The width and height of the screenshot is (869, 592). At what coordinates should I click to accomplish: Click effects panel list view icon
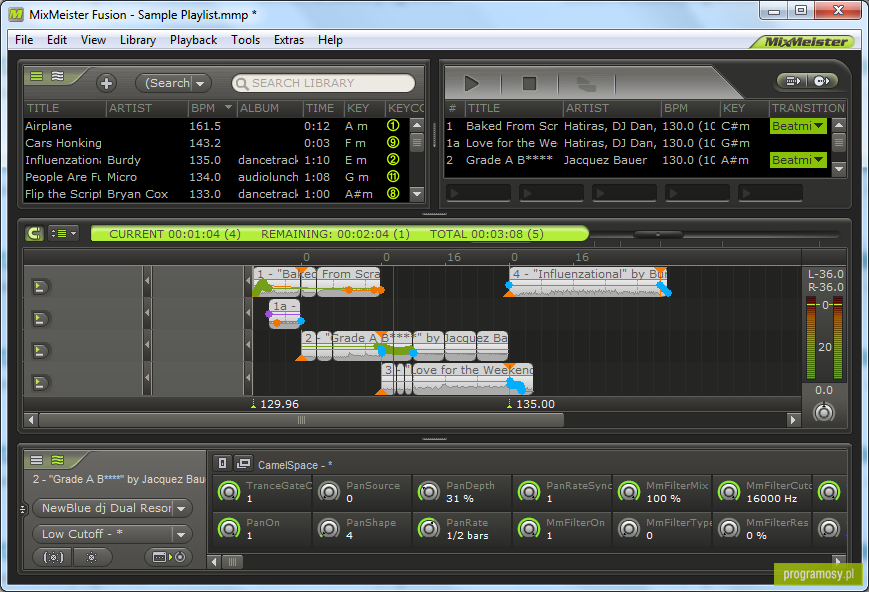(x=37, y=460)
